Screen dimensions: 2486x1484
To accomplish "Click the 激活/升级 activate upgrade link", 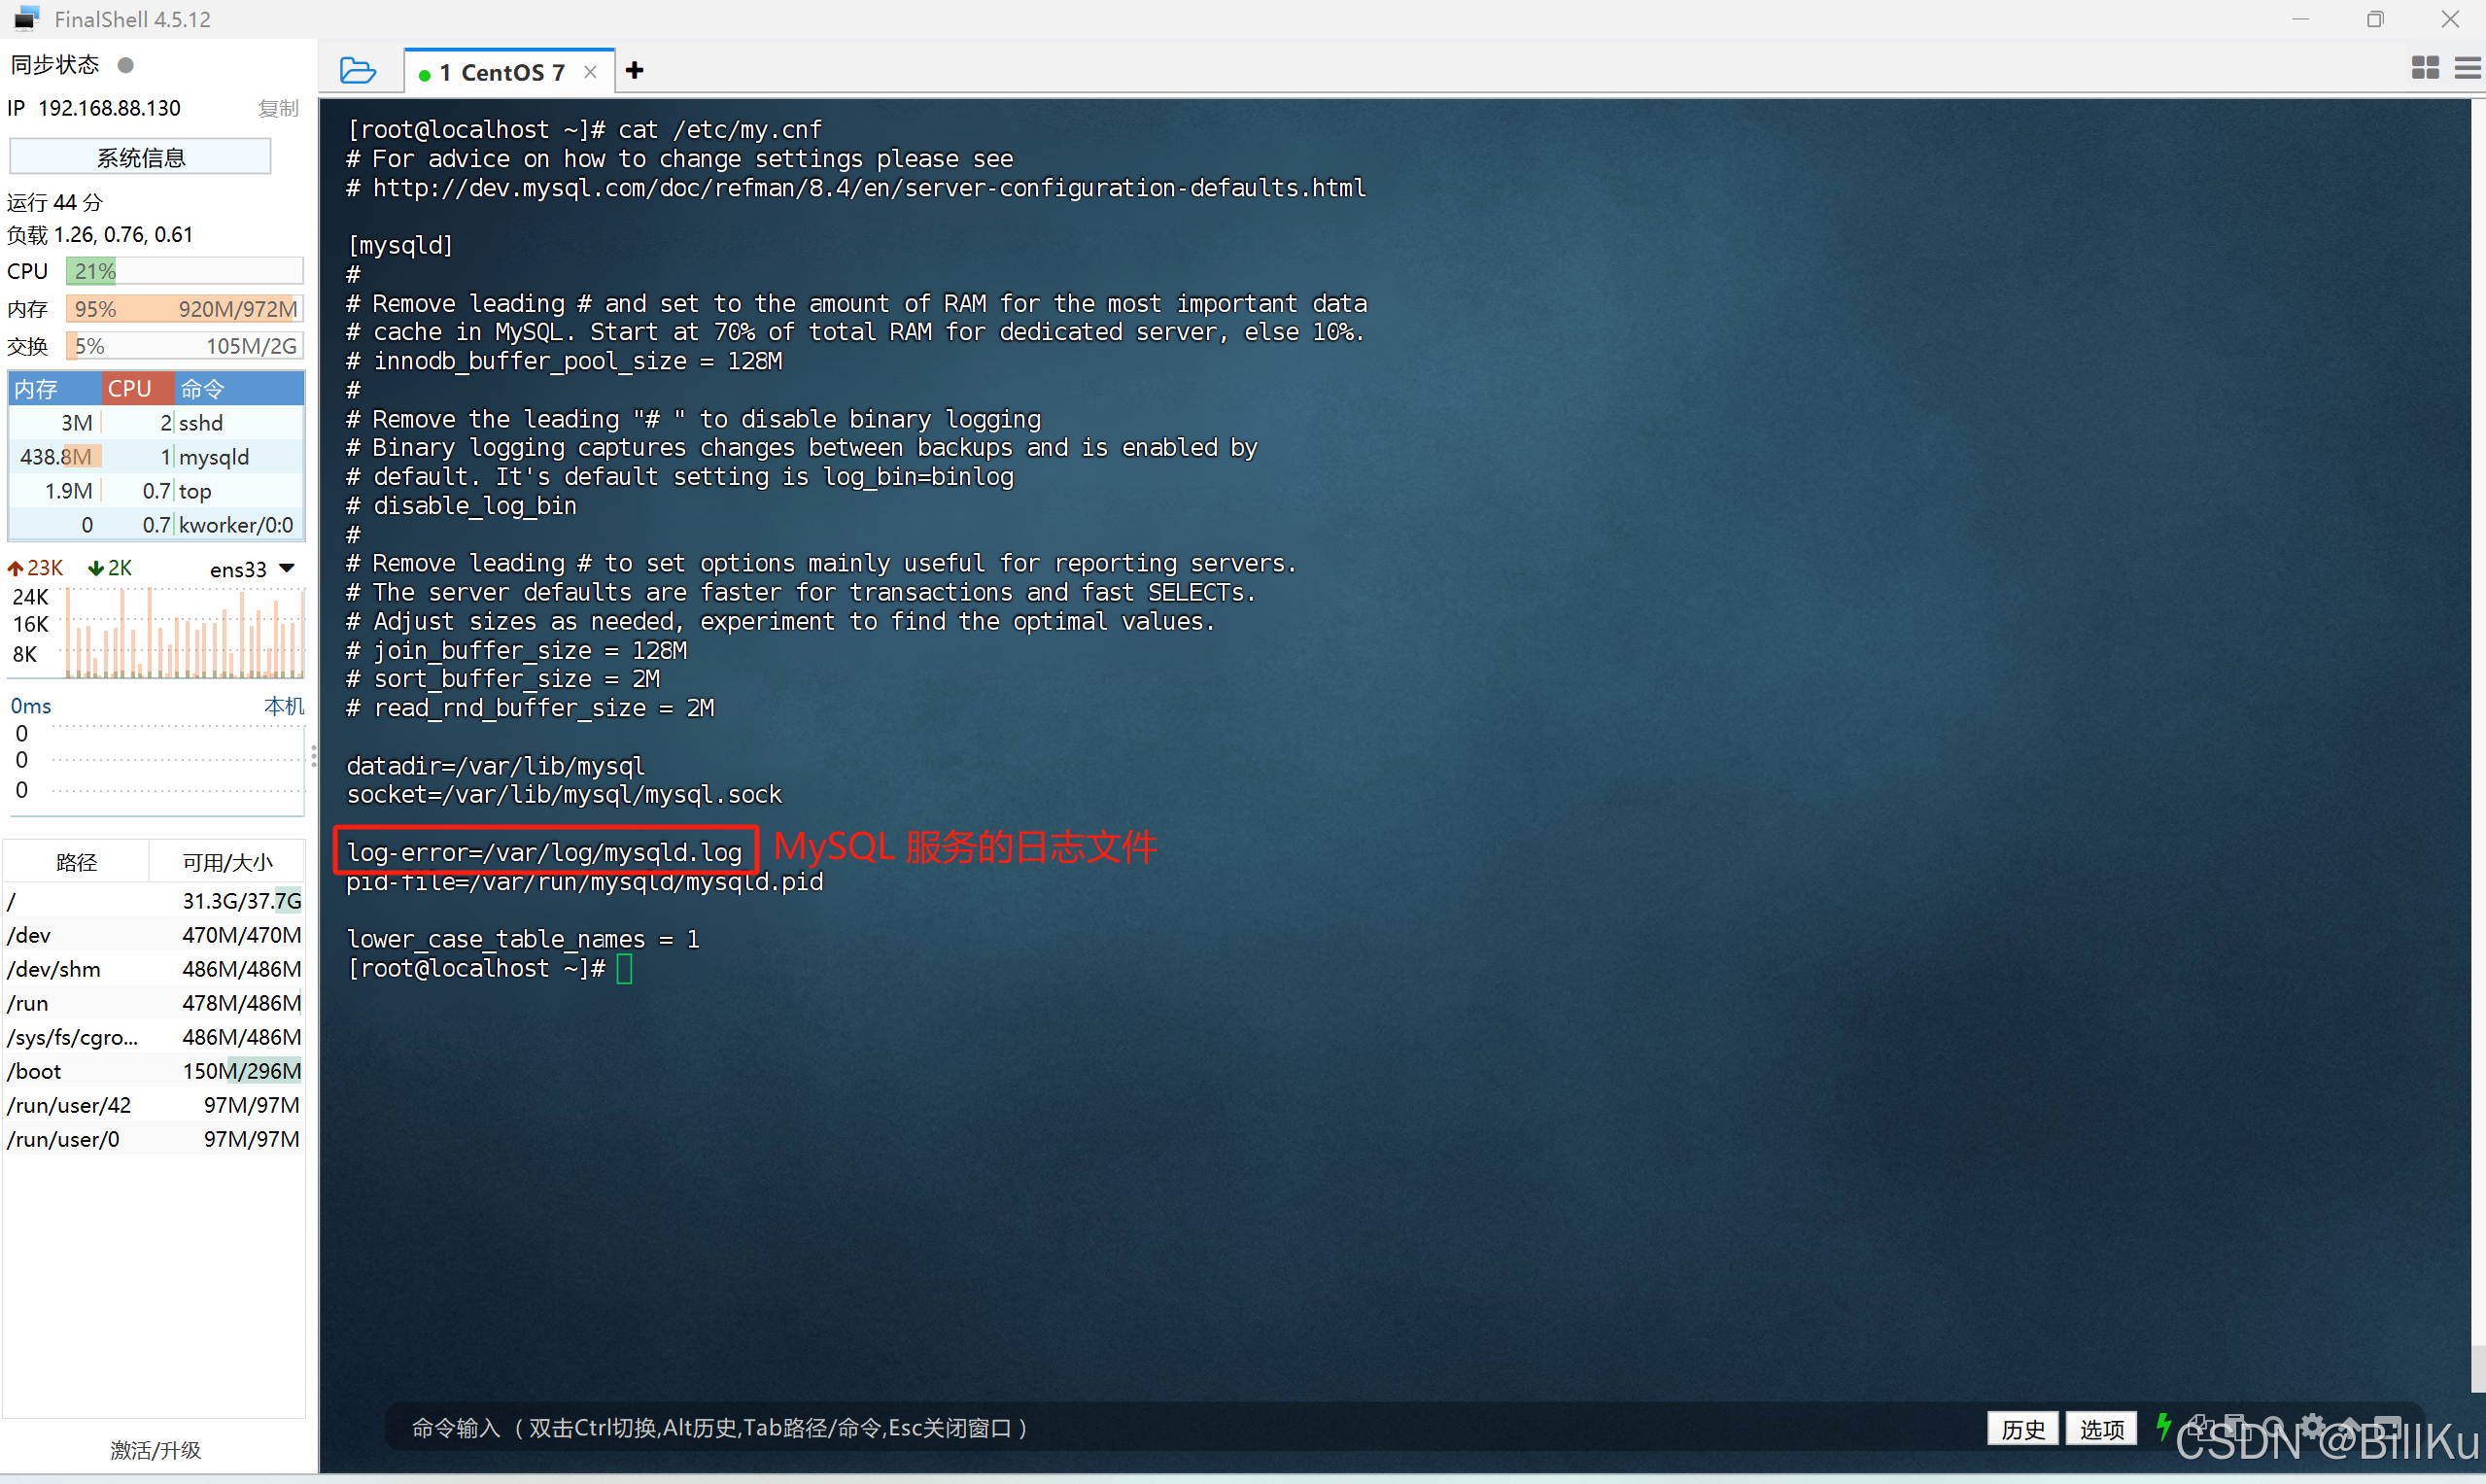I will tap(155, 1450).
